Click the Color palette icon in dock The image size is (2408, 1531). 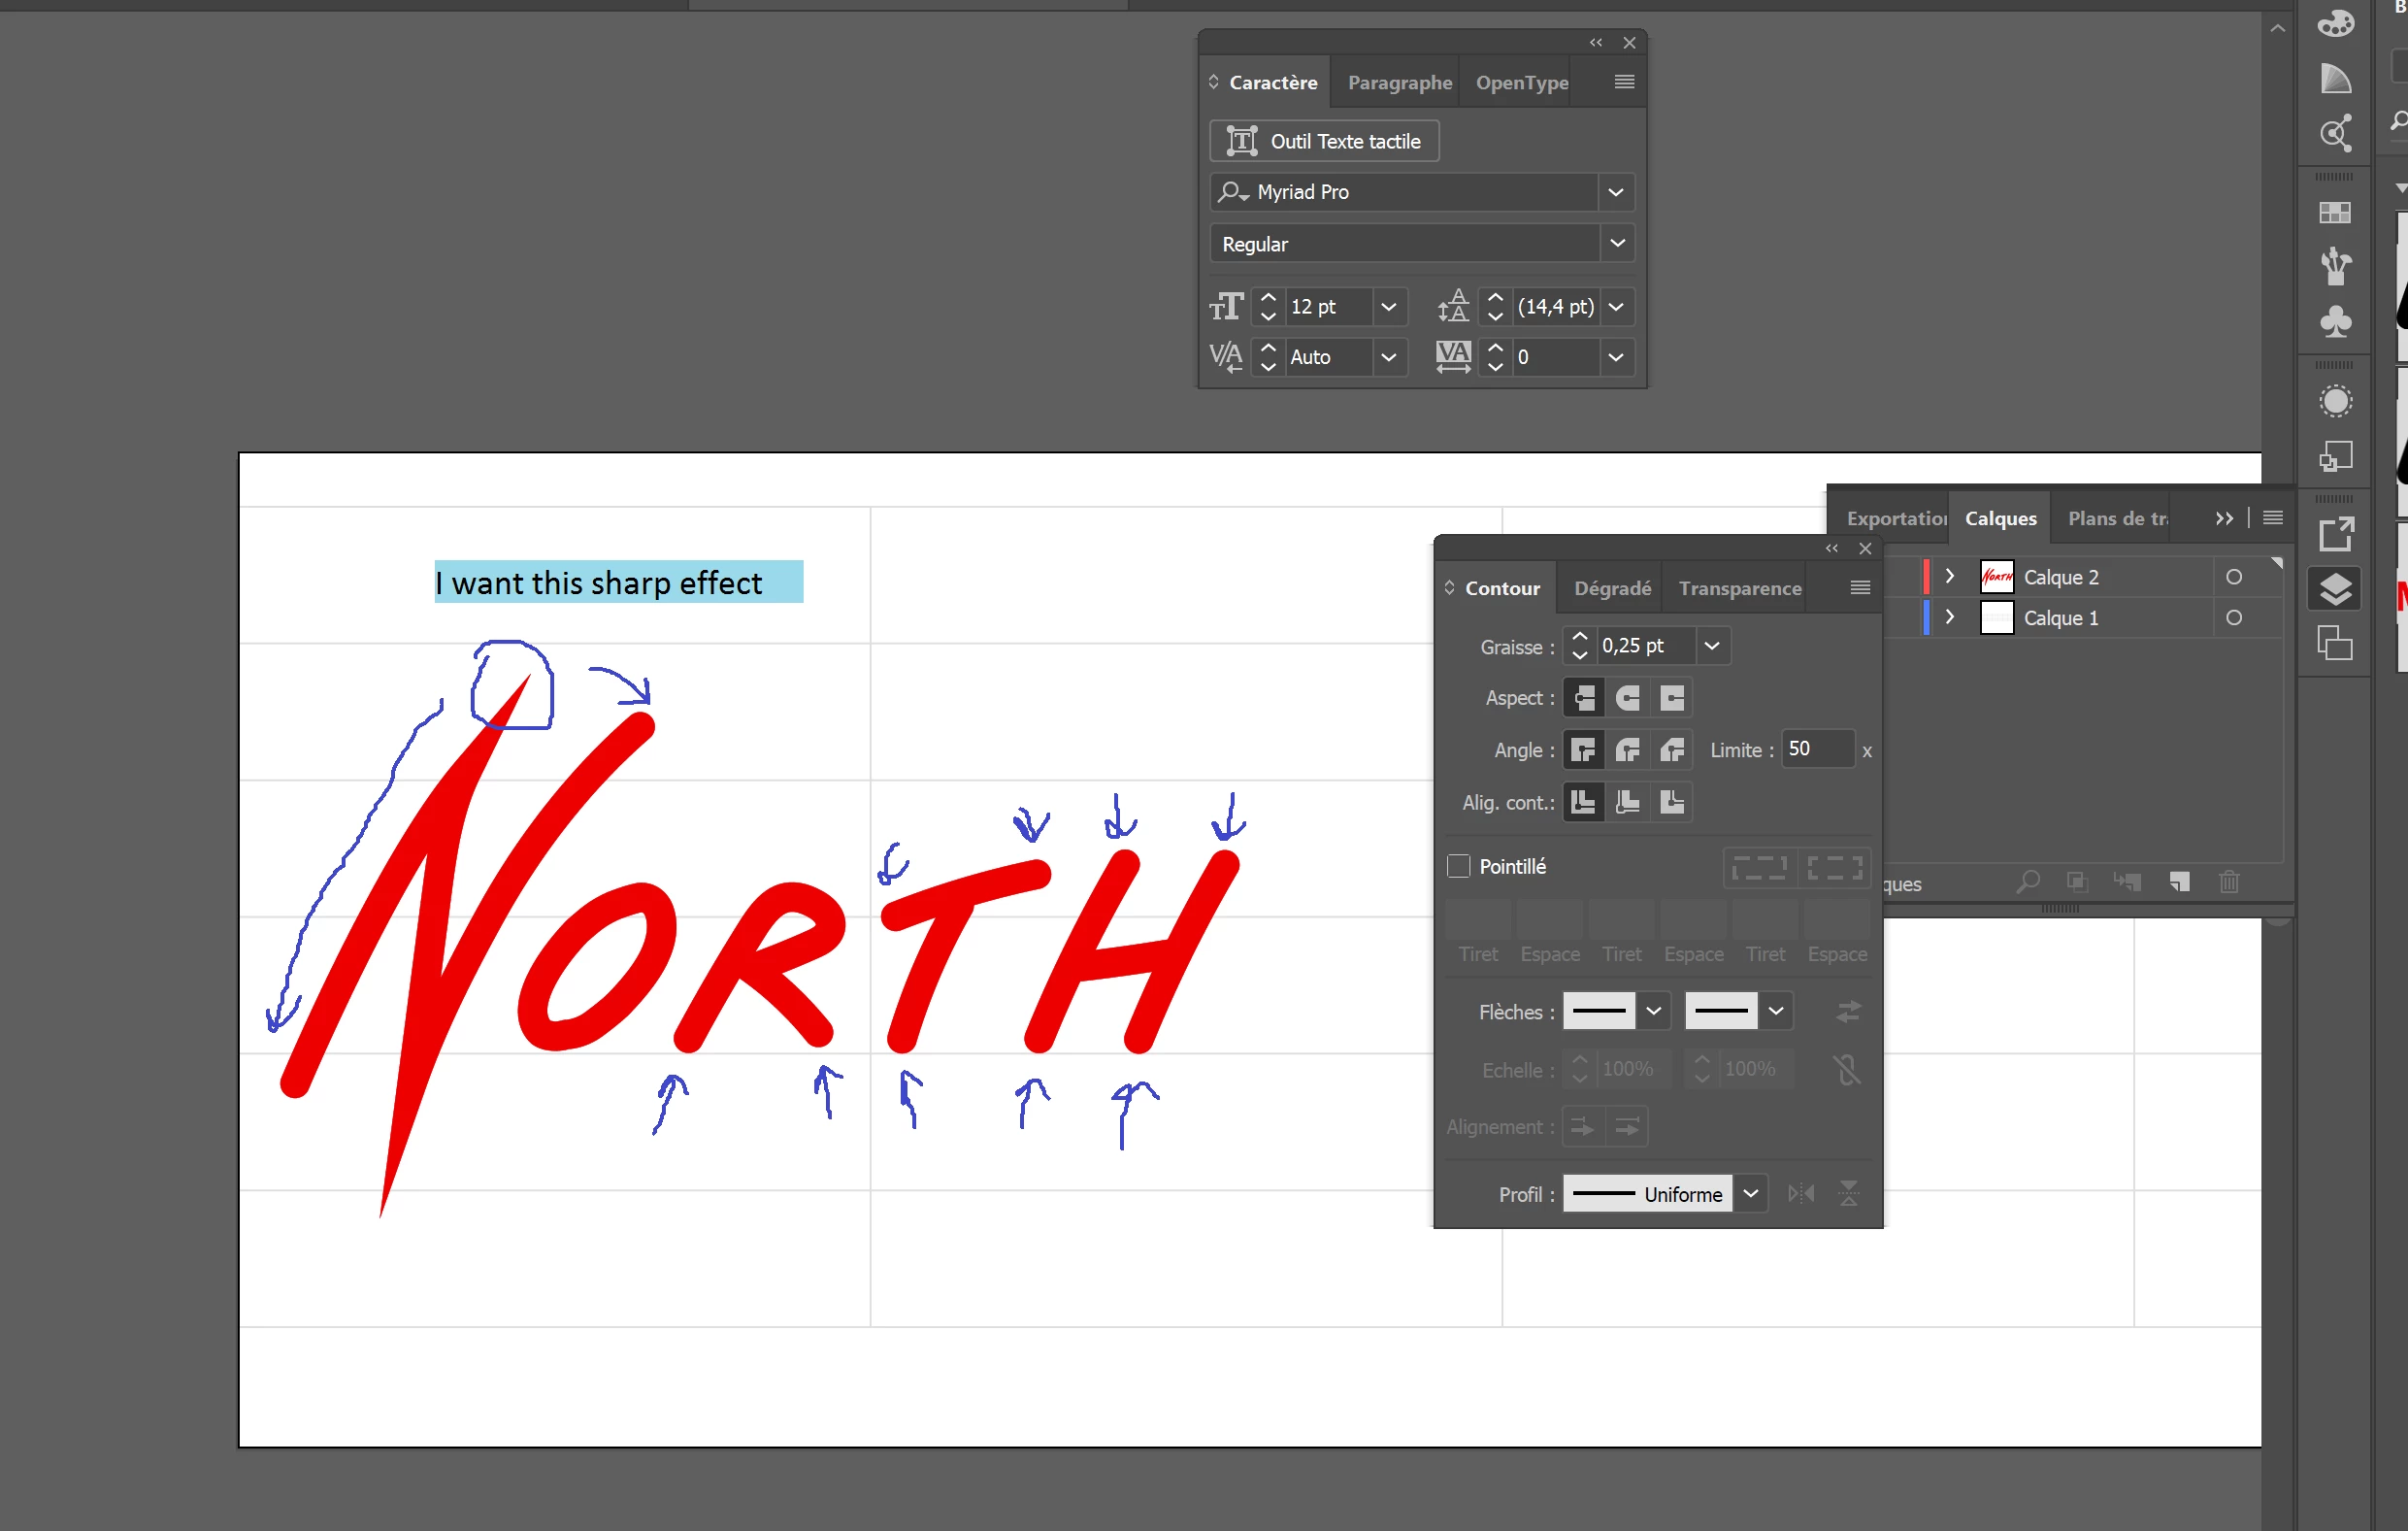coord(2335,22)
